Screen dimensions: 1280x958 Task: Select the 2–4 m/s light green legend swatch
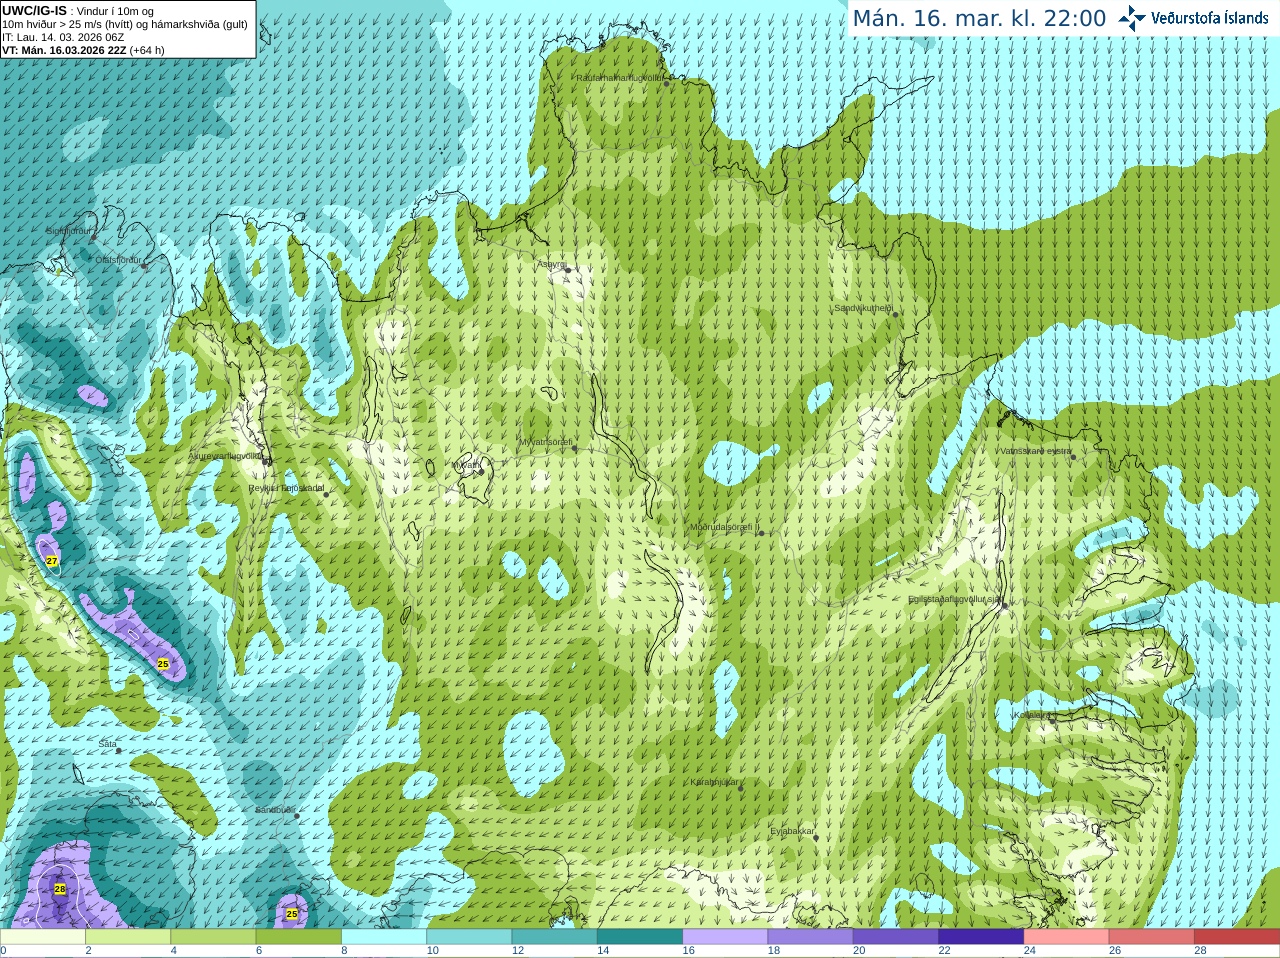tap(128, 937)
